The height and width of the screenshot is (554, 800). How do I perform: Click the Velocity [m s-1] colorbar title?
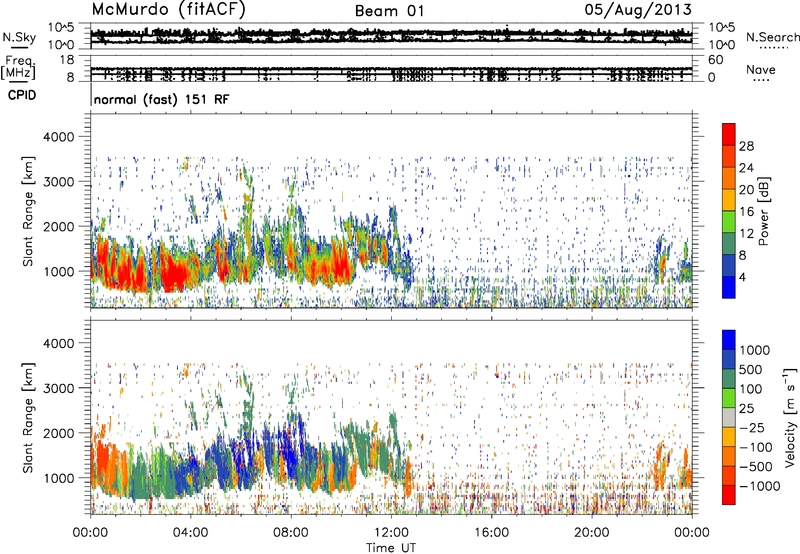tap(790, 417)
